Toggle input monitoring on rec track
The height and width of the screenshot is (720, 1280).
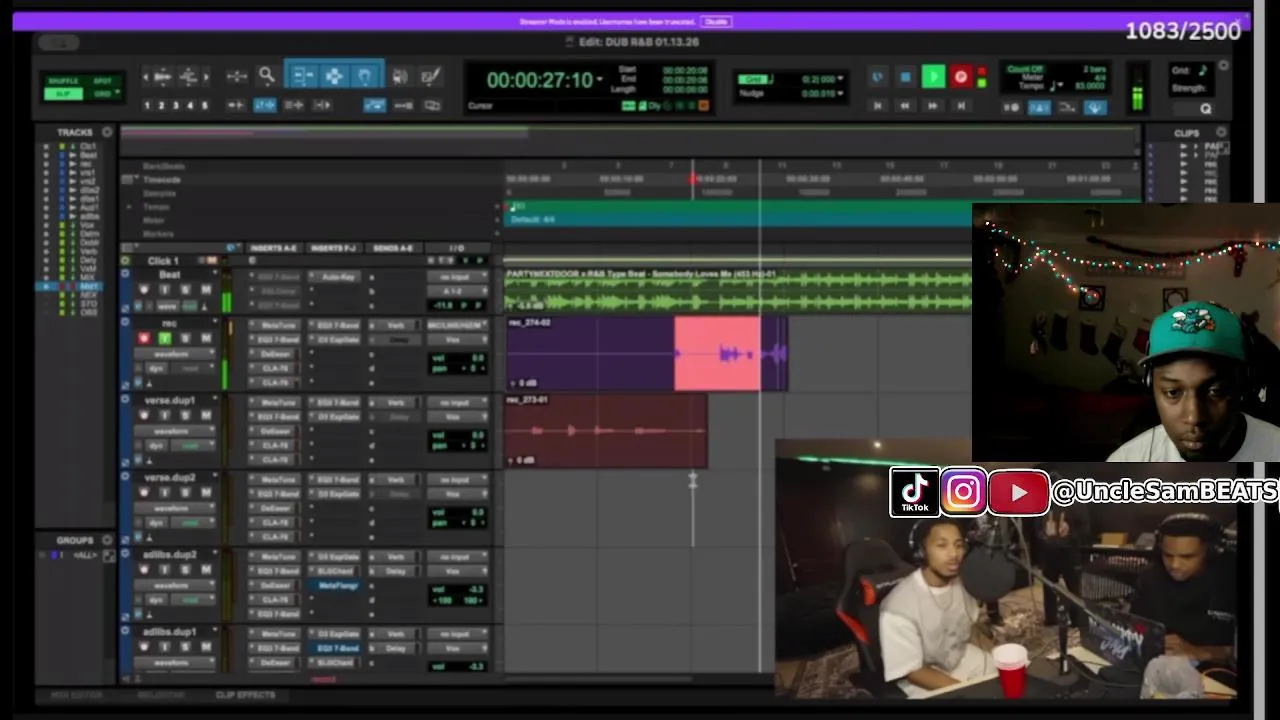click(165, 338)
